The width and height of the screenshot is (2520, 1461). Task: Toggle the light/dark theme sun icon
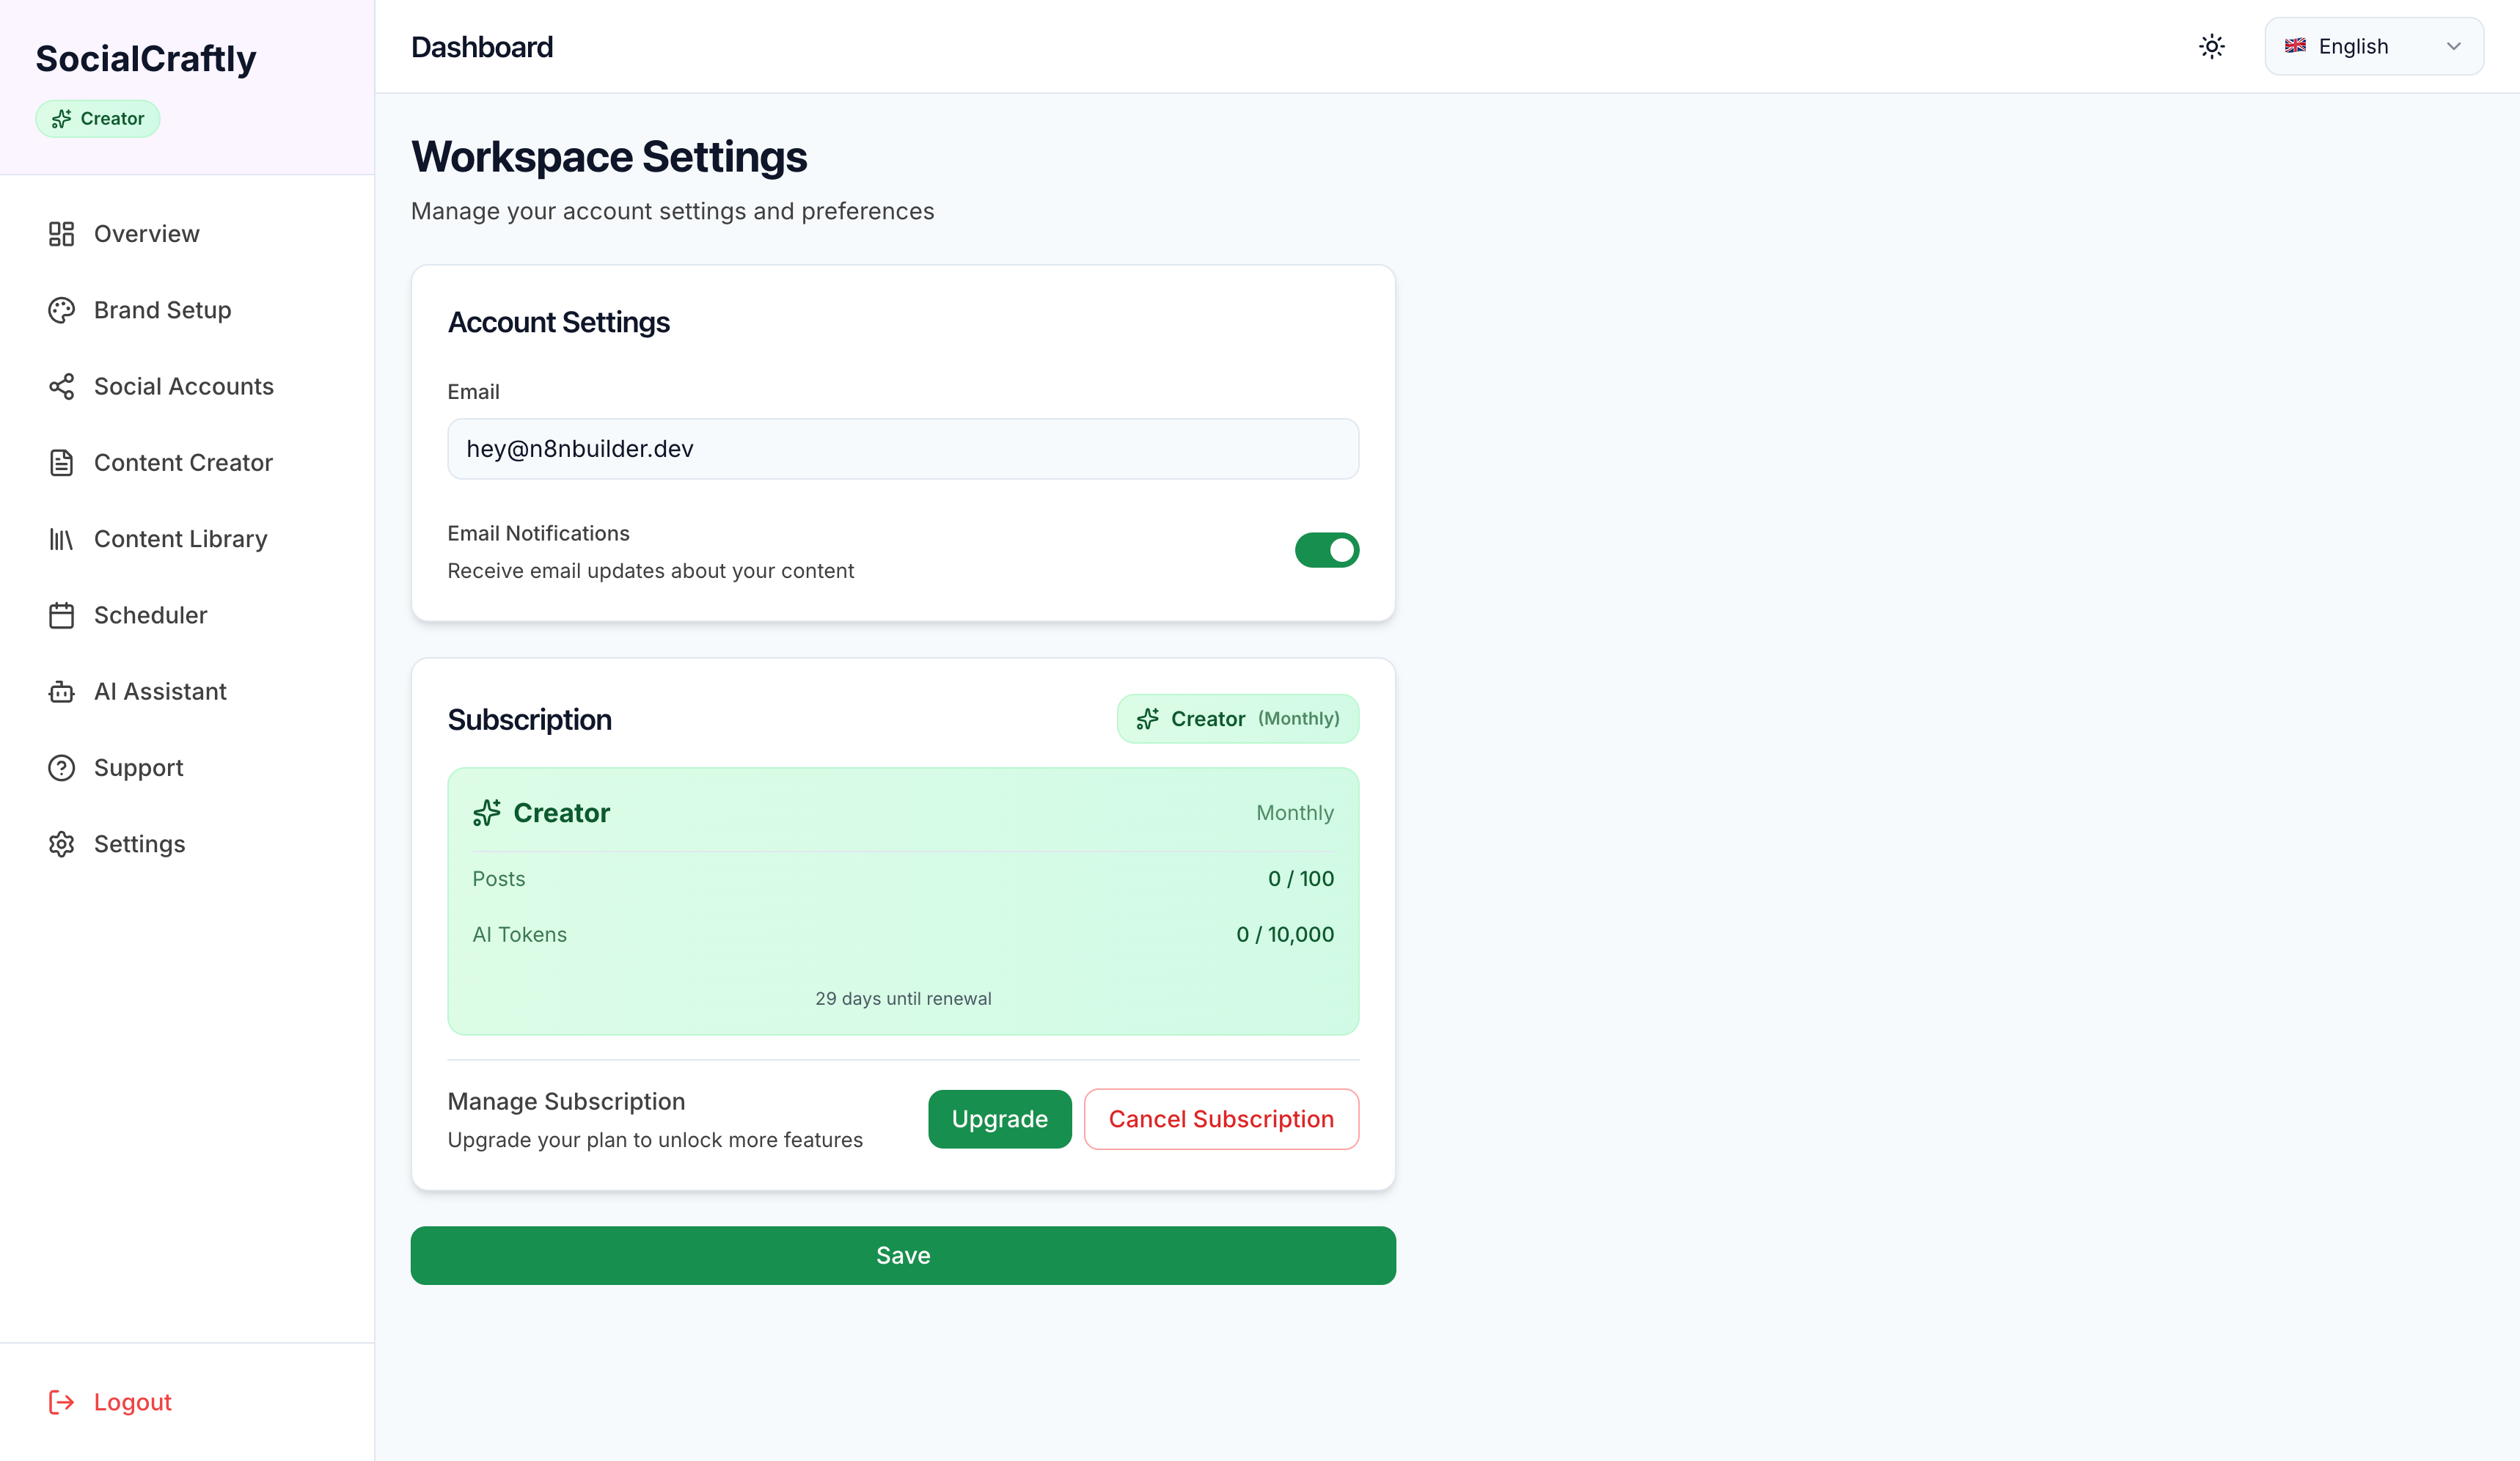point(2211,46)
